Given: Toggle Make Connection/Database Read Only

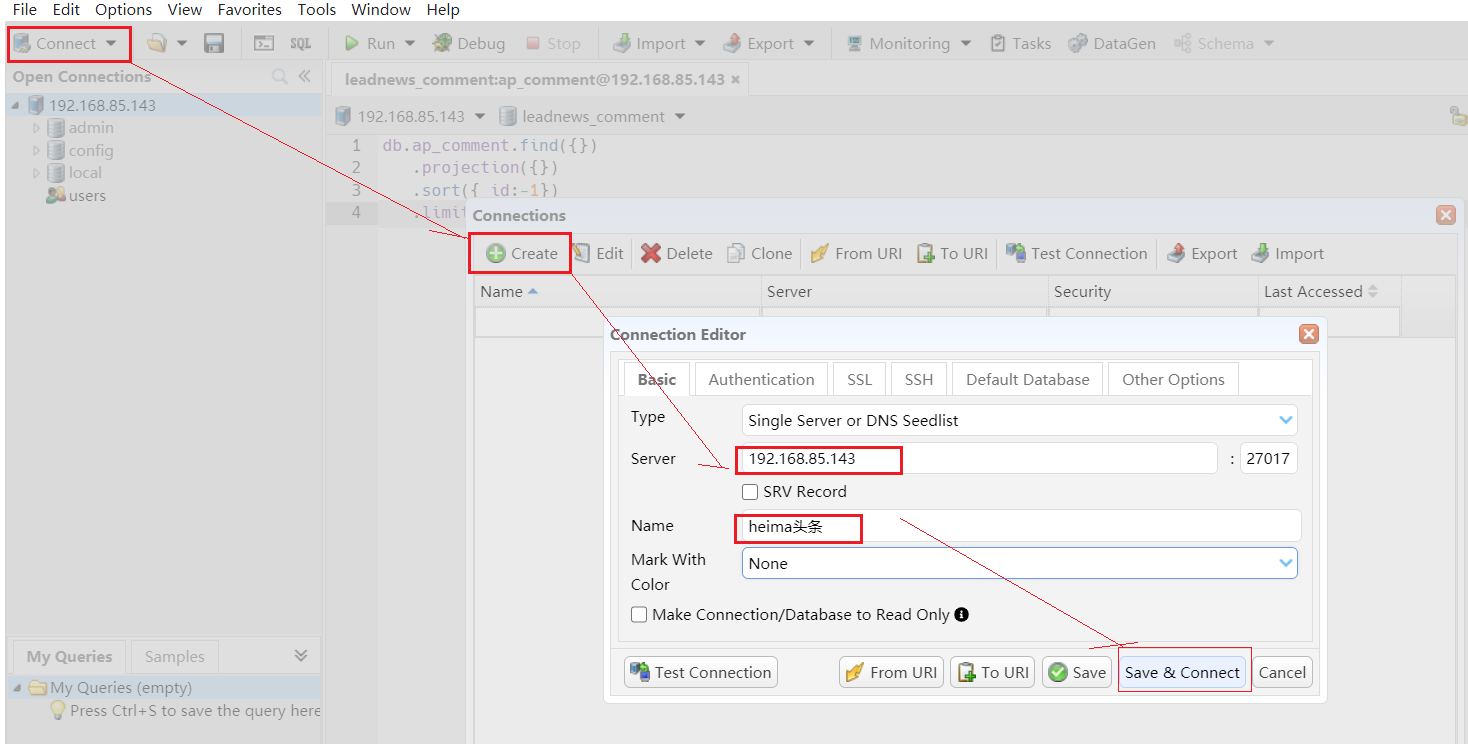Looking at the screenshot, I should [x=639, y=615].
